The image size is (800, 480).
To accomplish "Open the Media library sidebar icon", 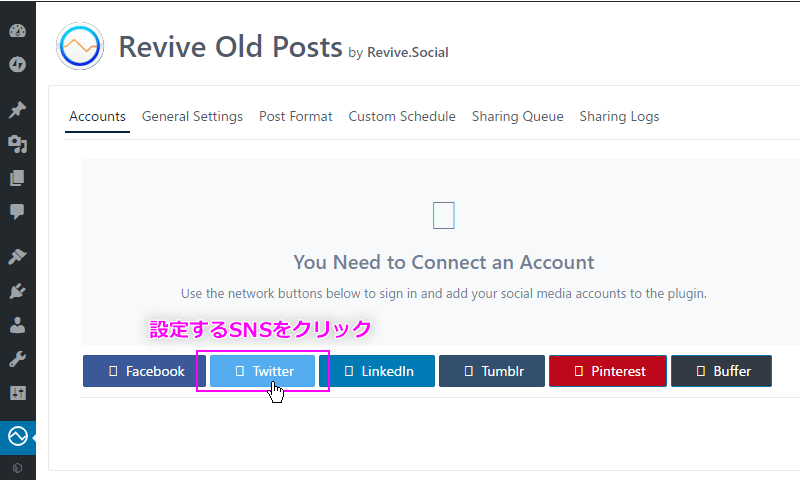I will click(17, 144).
